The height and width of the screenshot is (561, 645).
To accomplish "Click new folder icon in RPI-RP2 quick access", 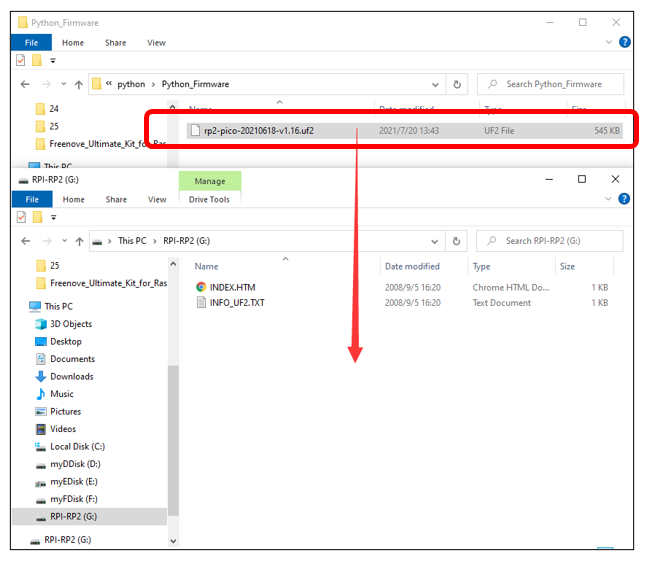I will (x=37, y=217).
